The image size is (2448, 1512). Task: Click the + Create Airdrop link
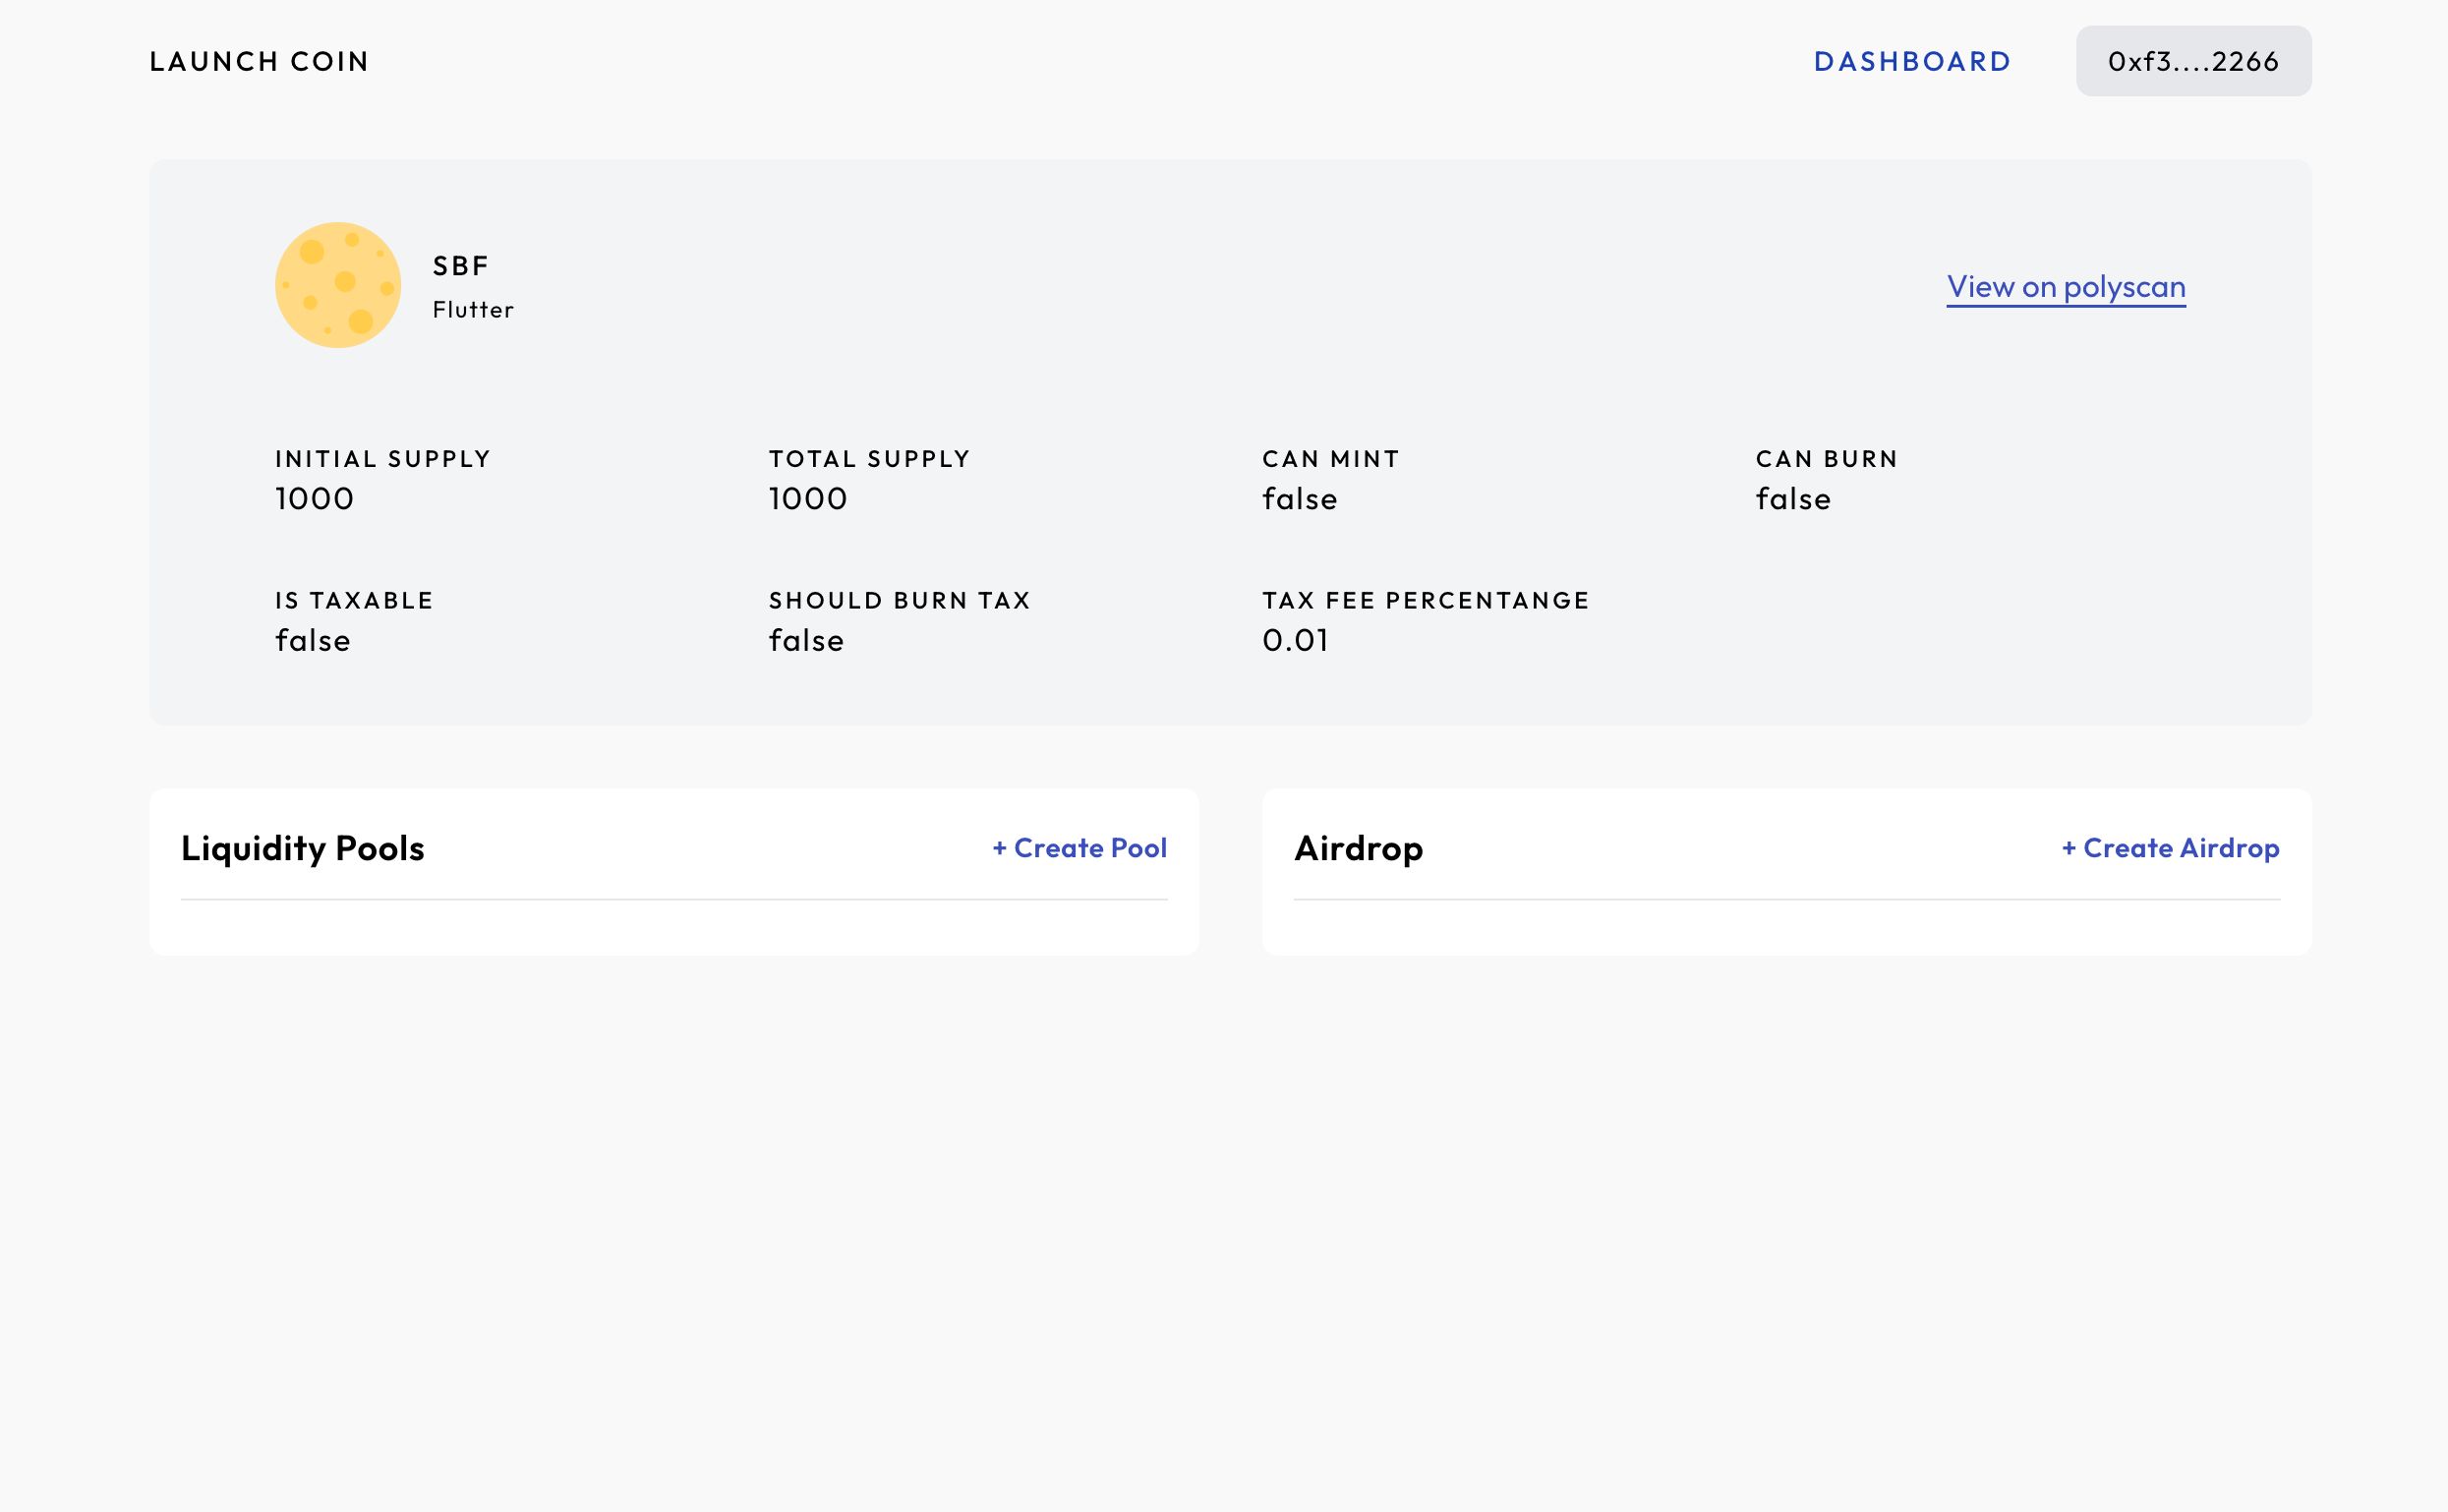2170,848
